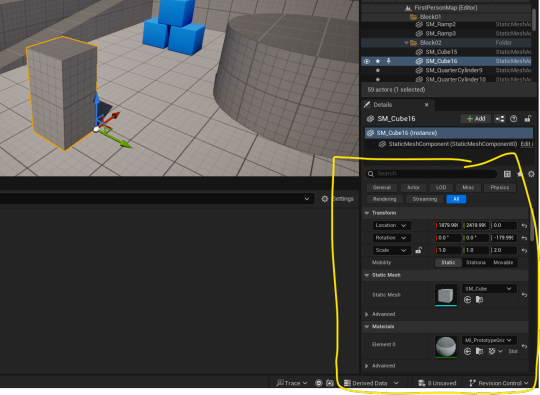Select the Rendering filter tab
The height and width of the screenshot is (395, 540).
pos(384,199)
